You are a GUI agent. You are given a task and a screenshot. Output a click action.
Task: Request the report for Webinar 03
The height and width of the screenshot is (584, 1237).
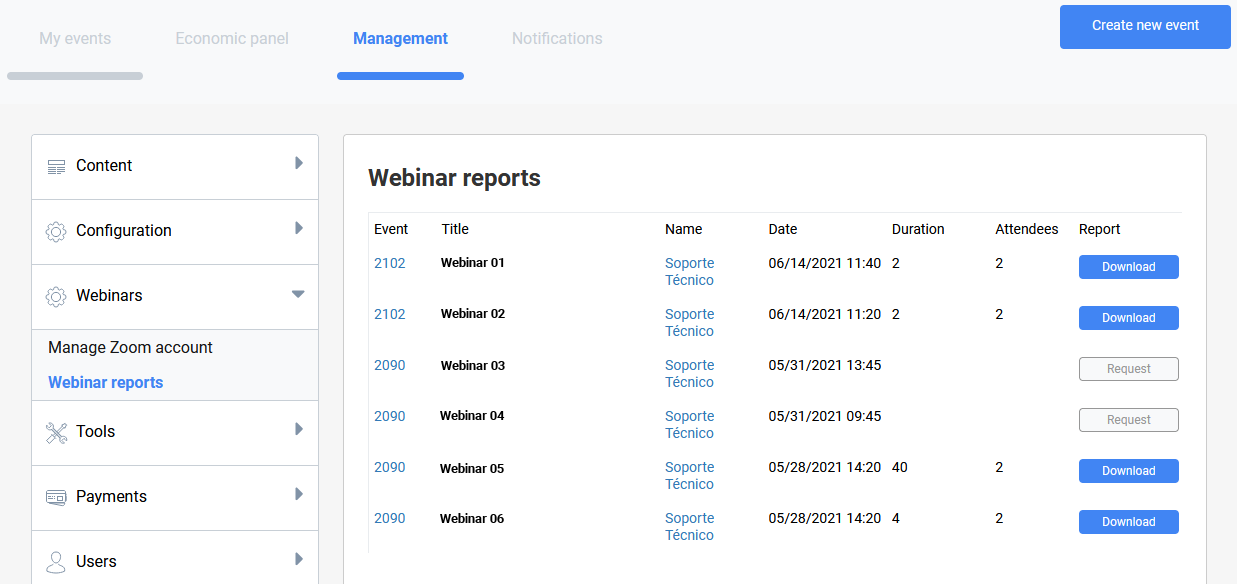coord(1128,369)
